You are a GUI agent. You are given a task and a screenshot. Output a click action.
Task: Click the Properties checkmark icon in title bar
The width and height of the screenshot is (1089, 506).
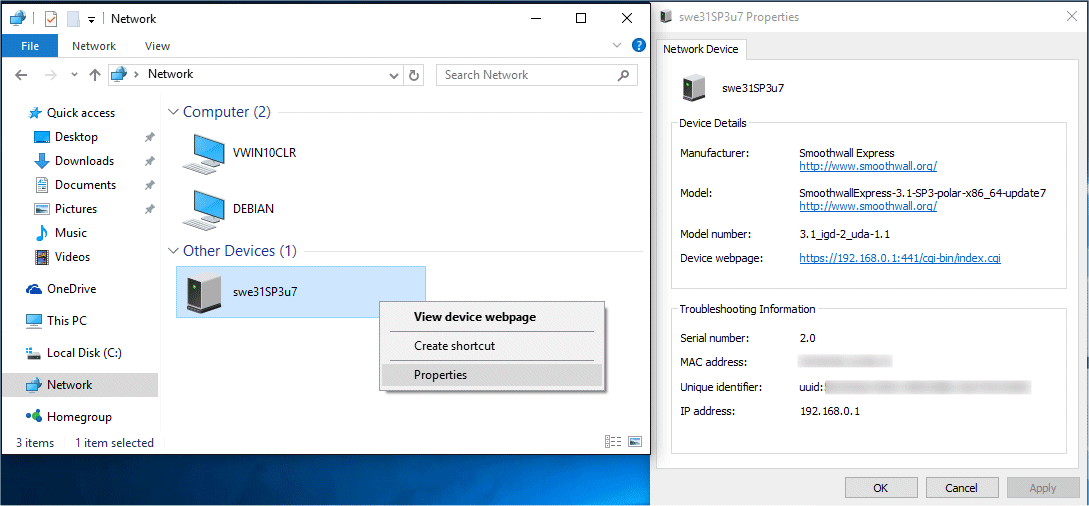(51, 19)
